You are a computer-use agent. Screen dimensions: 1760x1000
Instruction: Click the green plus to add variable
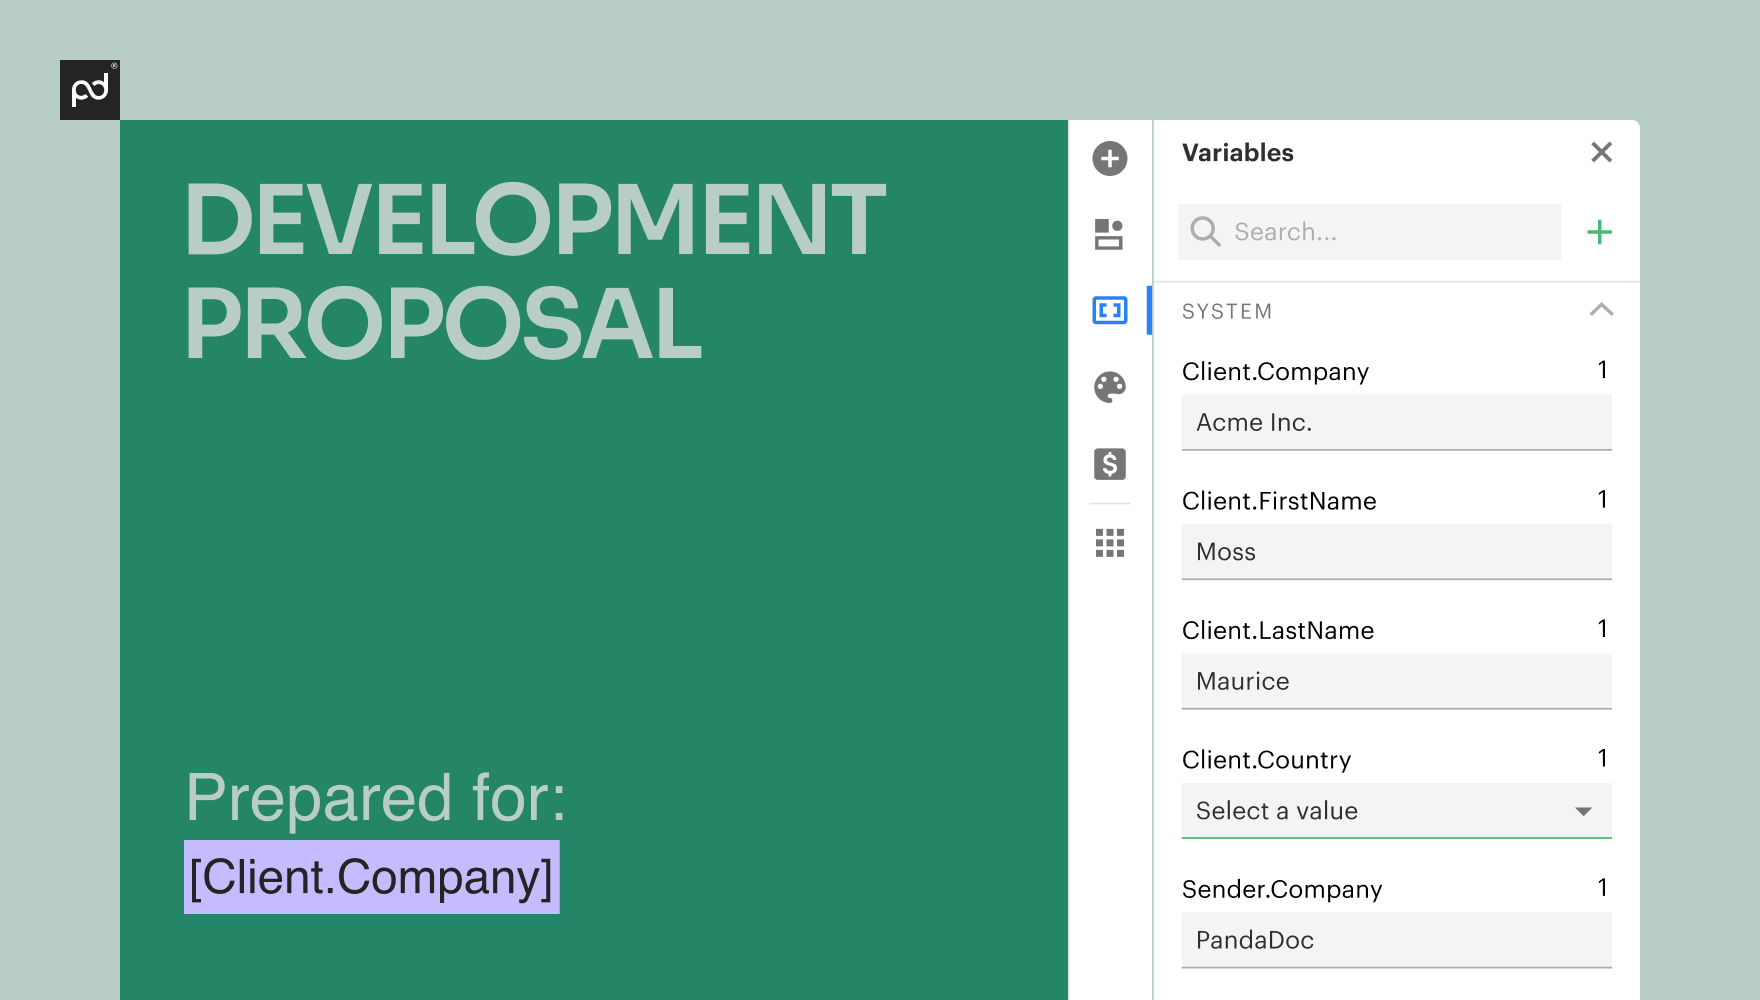coord(1599,232)
